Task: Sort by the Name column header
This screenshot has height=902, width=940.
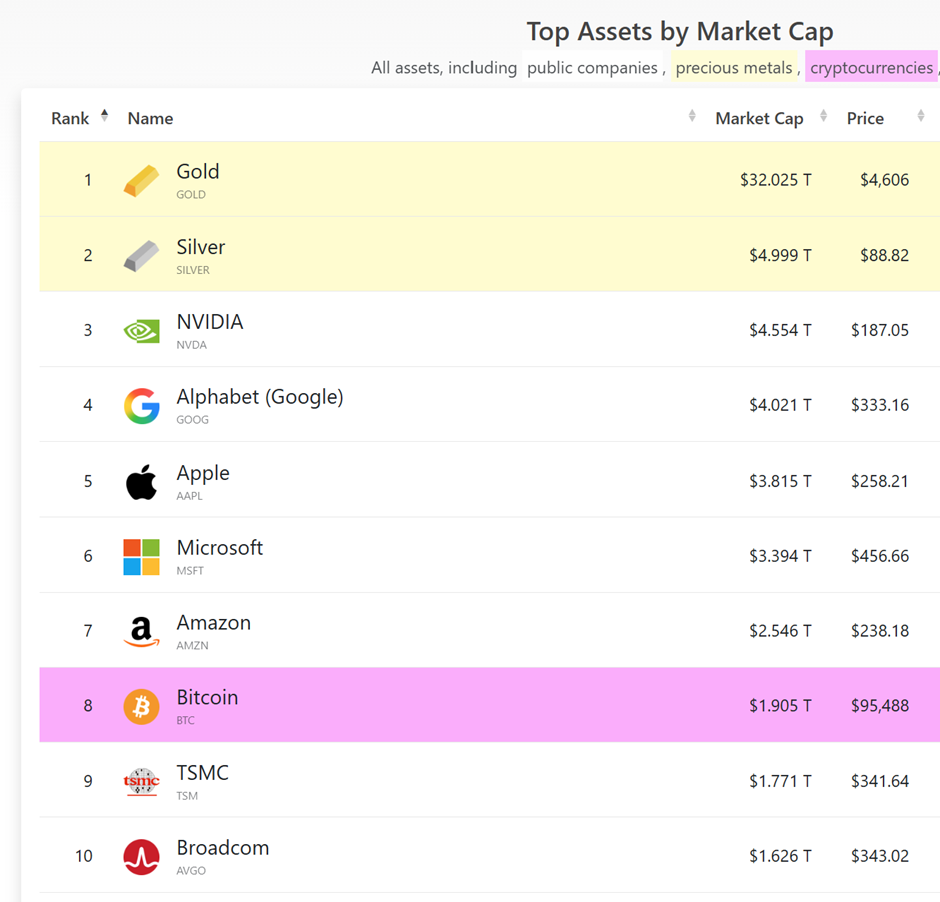Action: pyautogui.click(x=150, y=118)
